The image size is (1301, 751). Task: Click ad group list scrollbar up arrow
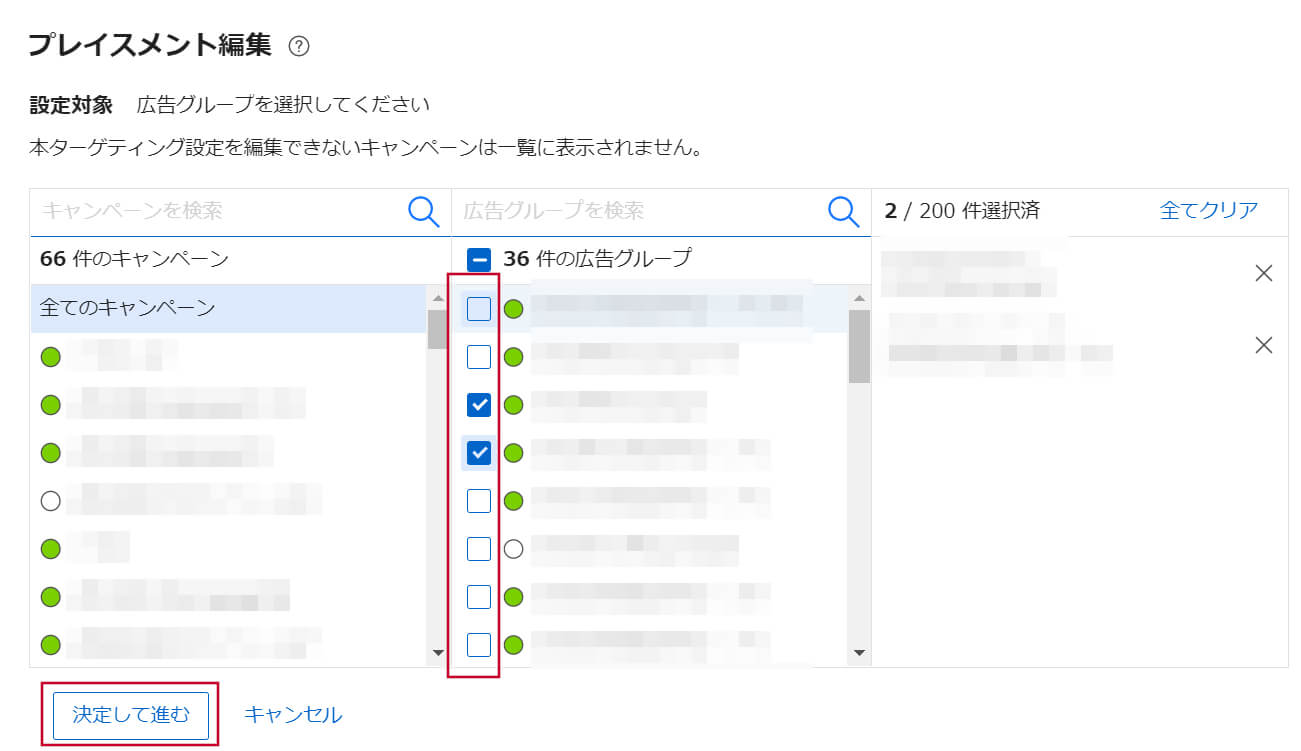coord(859,297)
